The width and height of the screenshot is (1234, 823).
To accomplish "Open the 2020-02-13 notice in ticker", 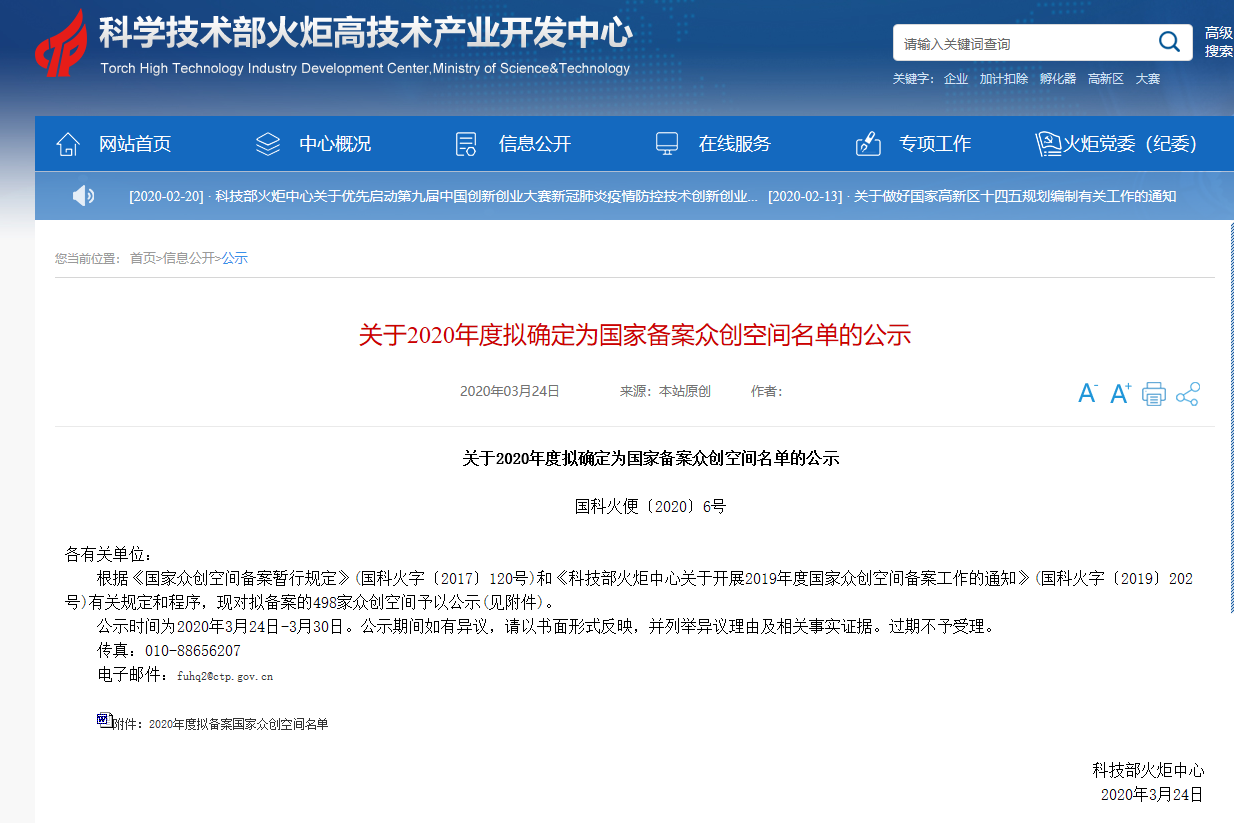I will (x=972, y=196).
